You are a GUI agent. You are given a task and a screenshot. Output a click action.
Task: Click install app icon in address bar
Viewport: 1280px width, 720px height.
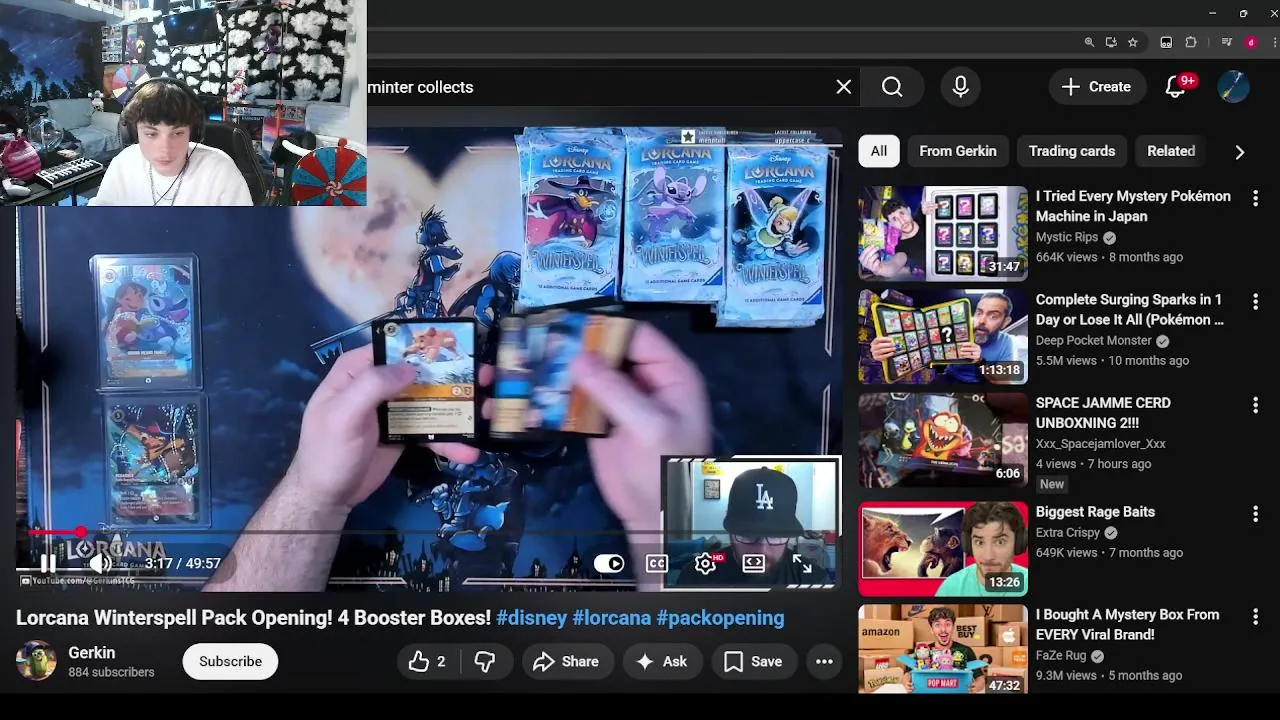point(1111,42)
